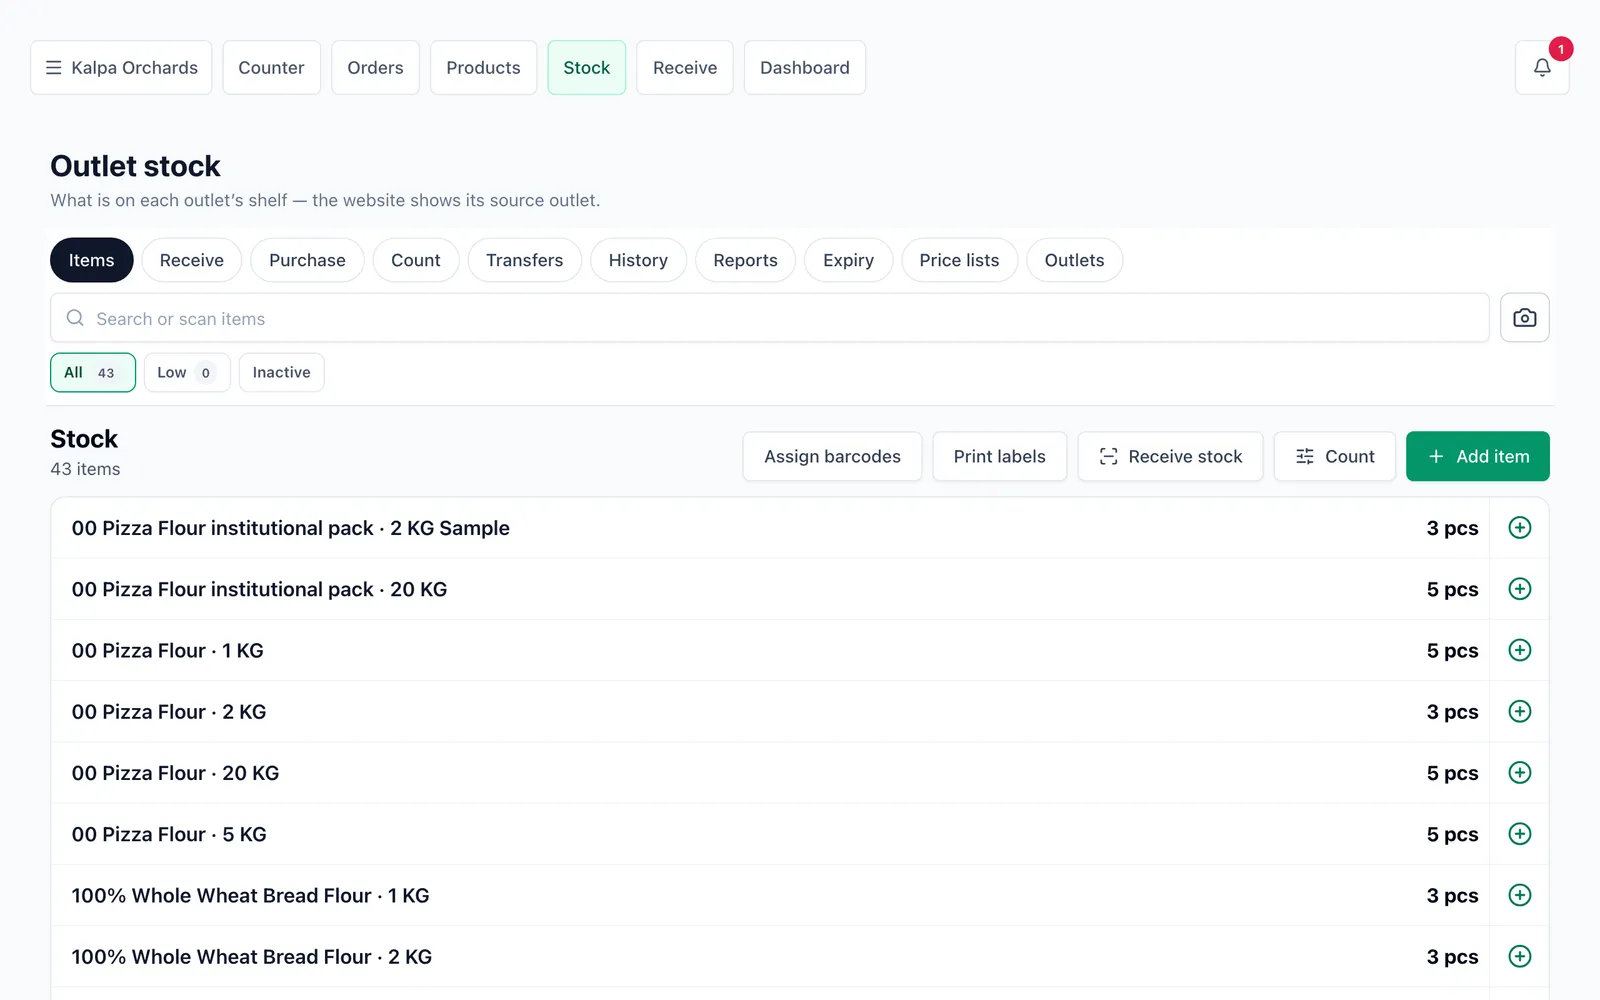
Task: Add stock for 00 Pizza Flour 1 KG
Action: point(1520,650)
